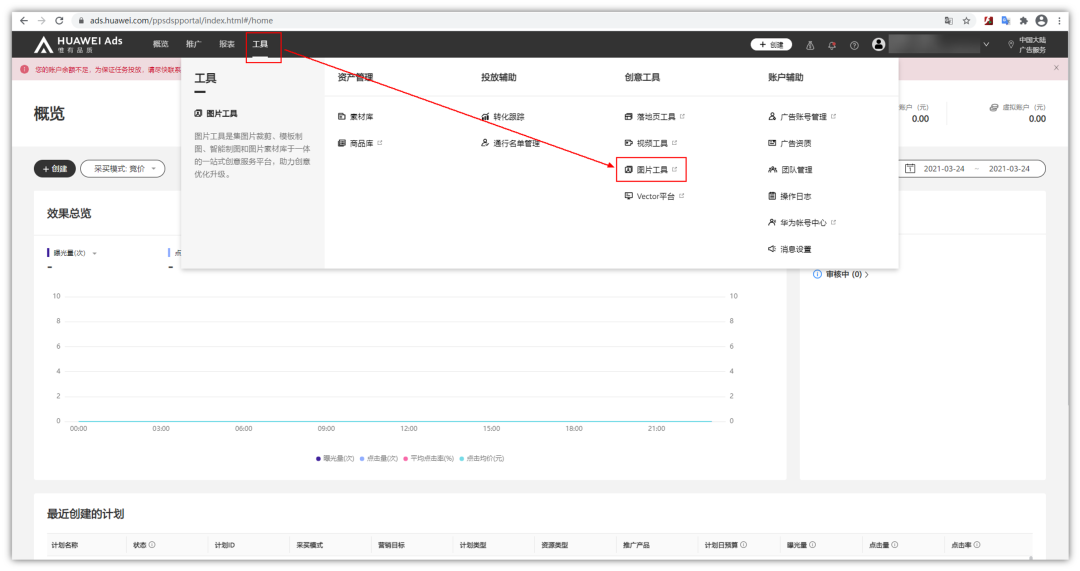Toggle 点击量(次) legend series in chart
Viewport: 1080px width, 571px height.
pos(379,458)
